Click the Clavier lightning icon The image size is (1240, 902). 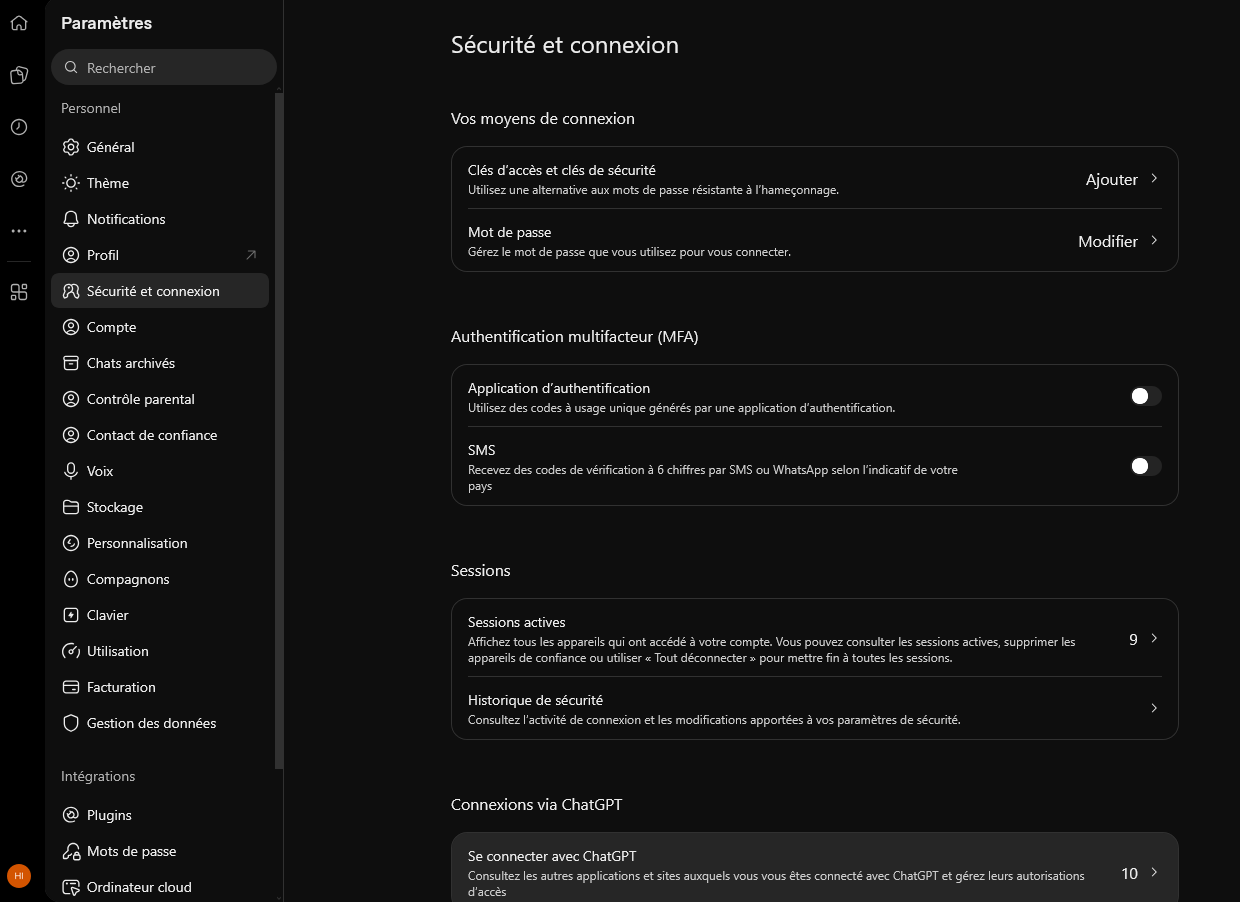click(x=71, y=615)
